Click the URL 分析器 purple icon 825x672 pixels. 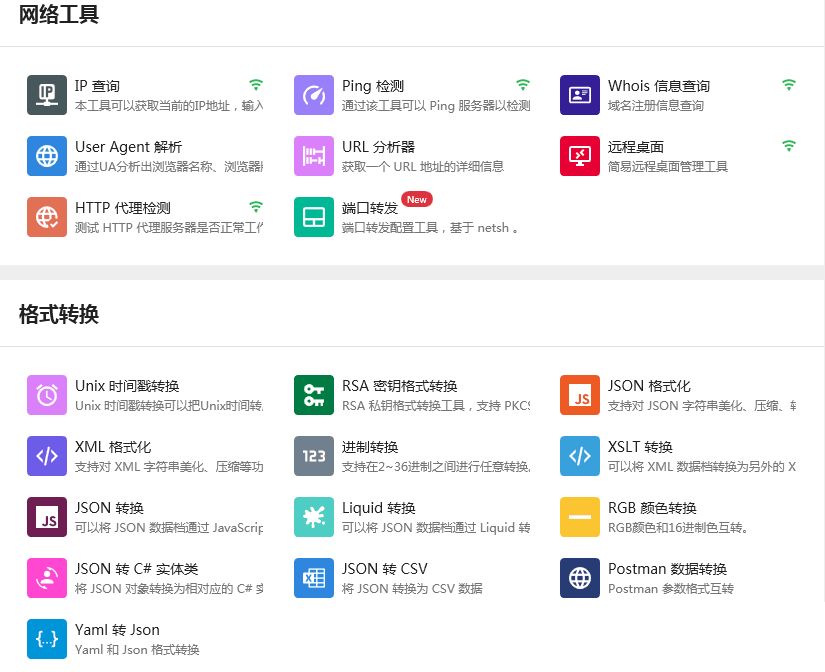point(314,156)
